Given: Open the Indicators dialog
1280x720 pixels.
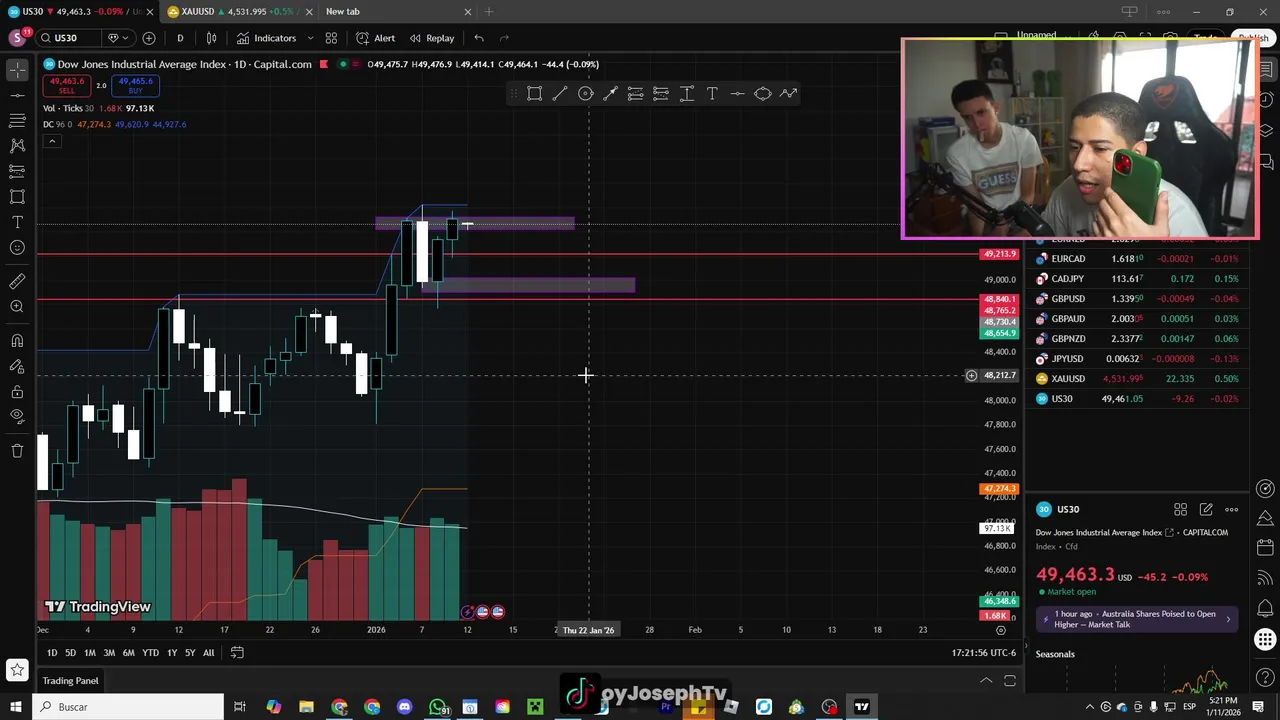Looking at the screenshot, I should [x=266, y=38].
